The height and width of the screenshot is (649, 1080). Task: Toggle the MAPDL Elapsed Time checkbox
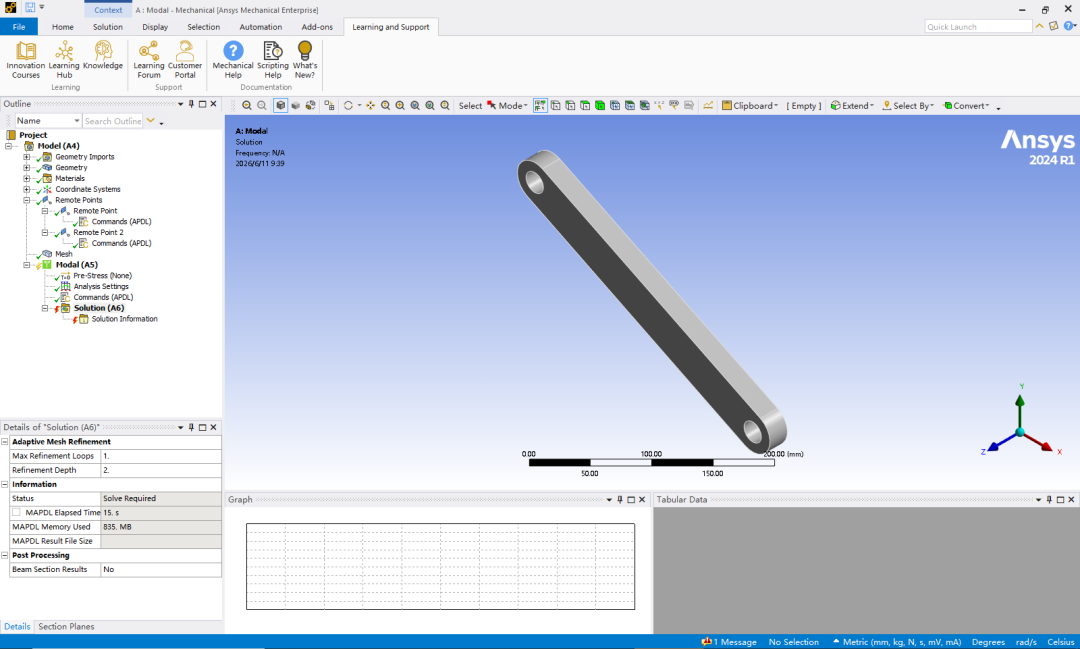click(16, 513)
